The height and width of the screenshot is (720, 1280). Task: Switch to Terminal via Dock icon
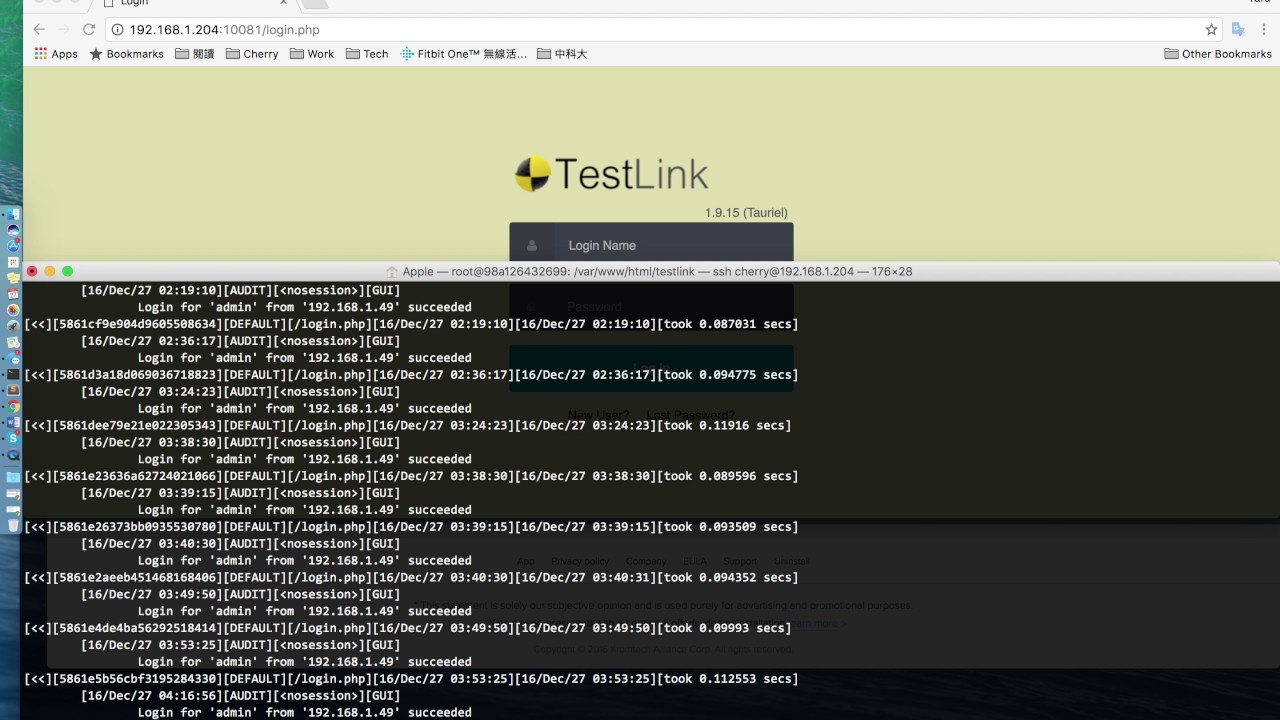tap(13, 375)
